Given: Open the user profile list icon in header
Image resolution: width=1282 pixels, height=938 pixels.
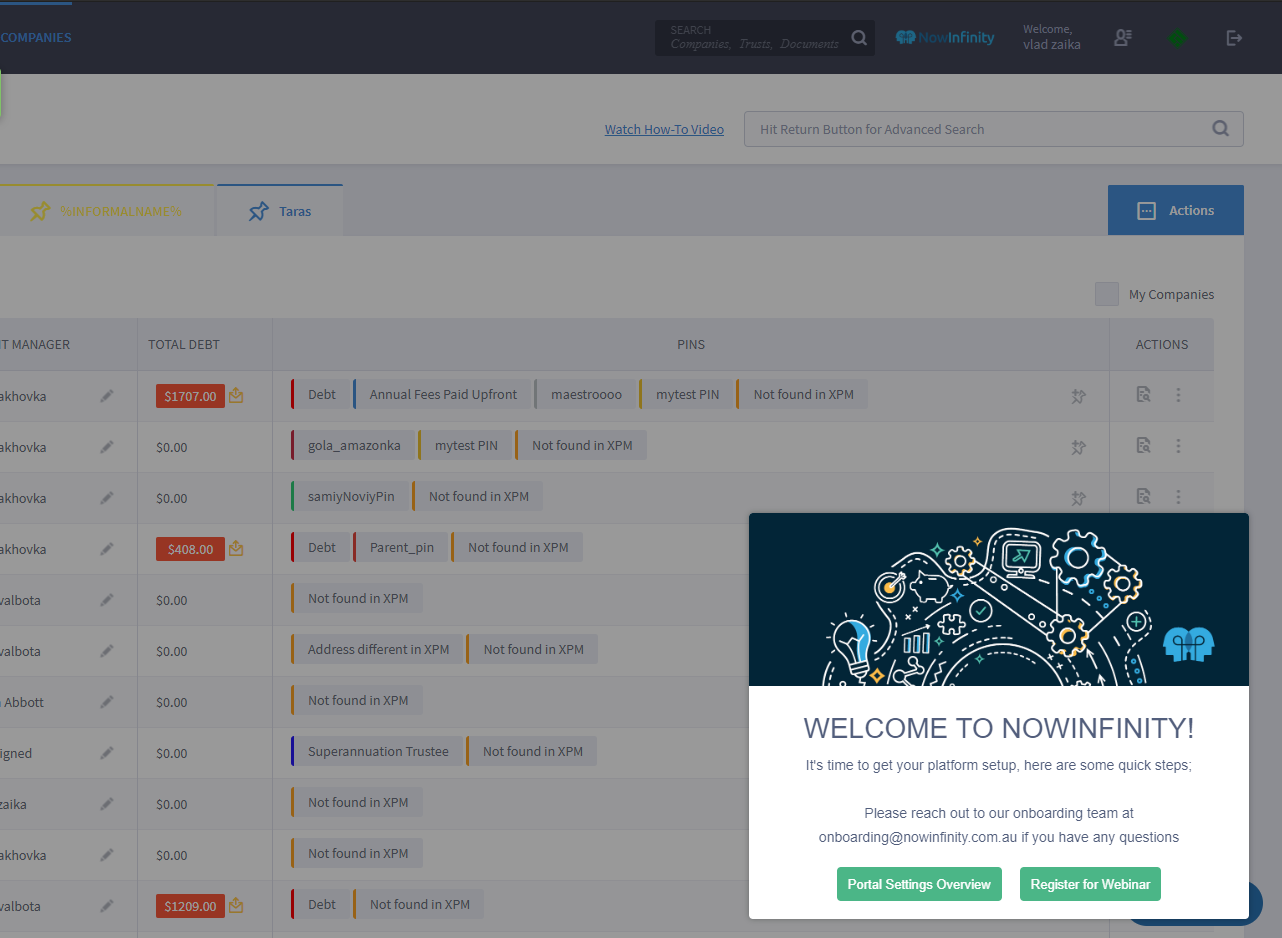Looking at the screenshot, I should pyautogui.click(x=1123, y=38).
